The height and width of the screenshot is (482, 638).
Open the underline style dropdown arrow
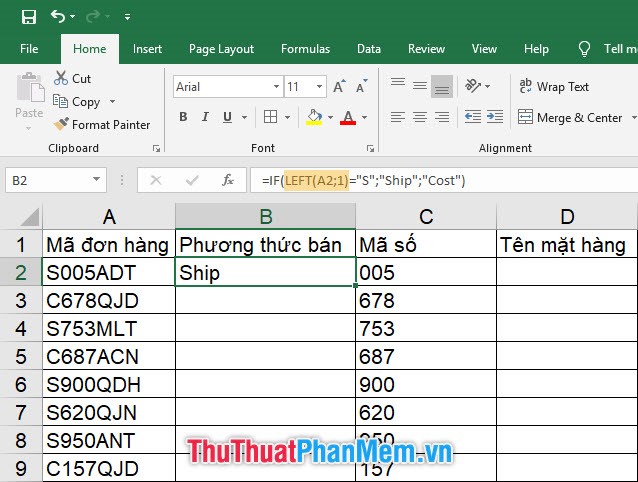click(x=244, y=118)
